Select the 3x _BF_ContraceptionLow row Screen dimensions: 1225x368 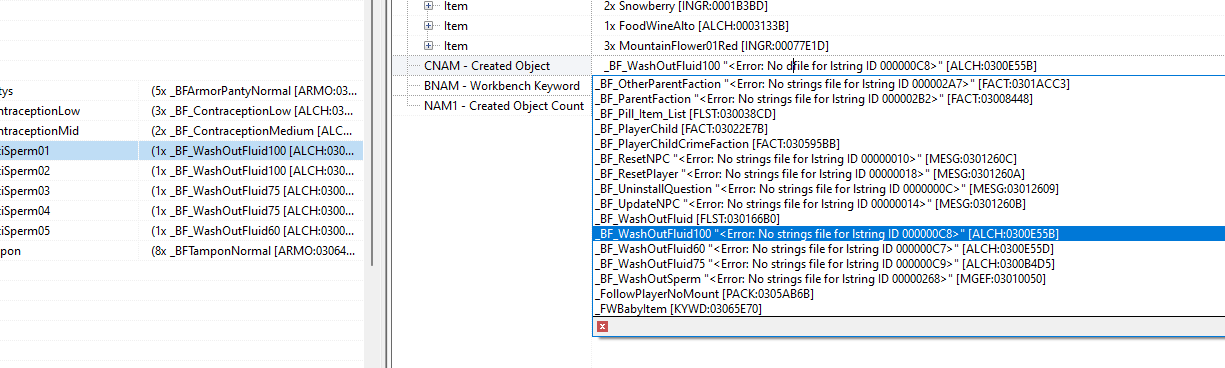(181, 111)
